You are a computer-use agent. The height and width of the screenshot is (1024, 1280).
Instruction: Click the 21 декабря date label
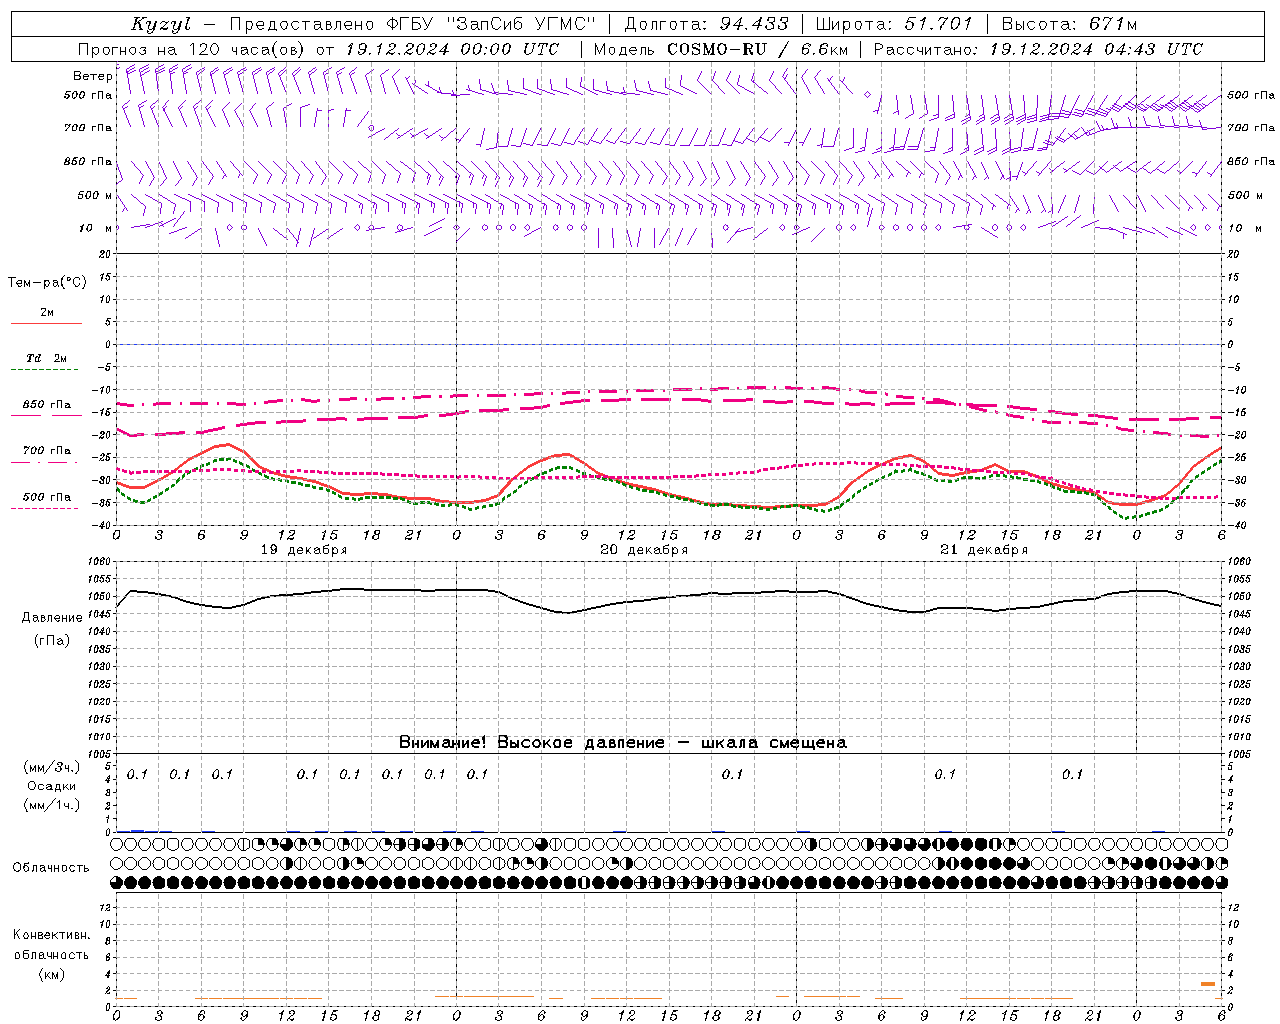coord(984,550)
